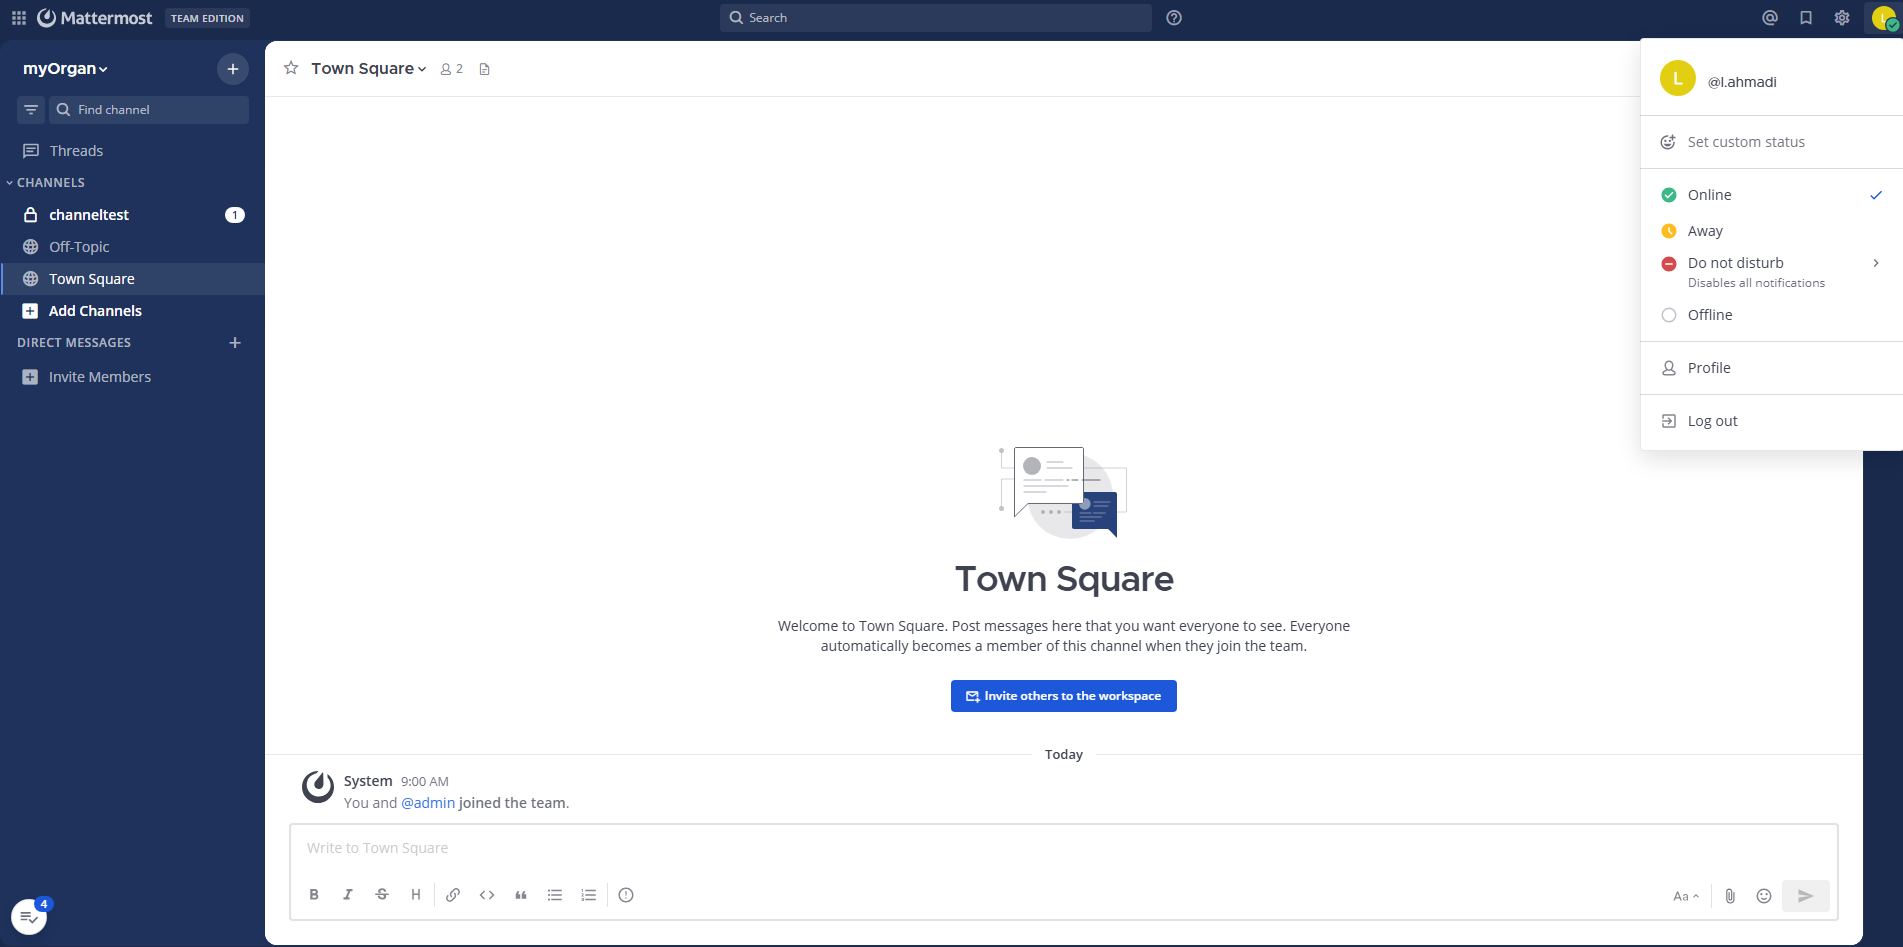This screenshot has width=1903, height=947.
Task: Open Threads in sidebar
Action: (132, 151)
